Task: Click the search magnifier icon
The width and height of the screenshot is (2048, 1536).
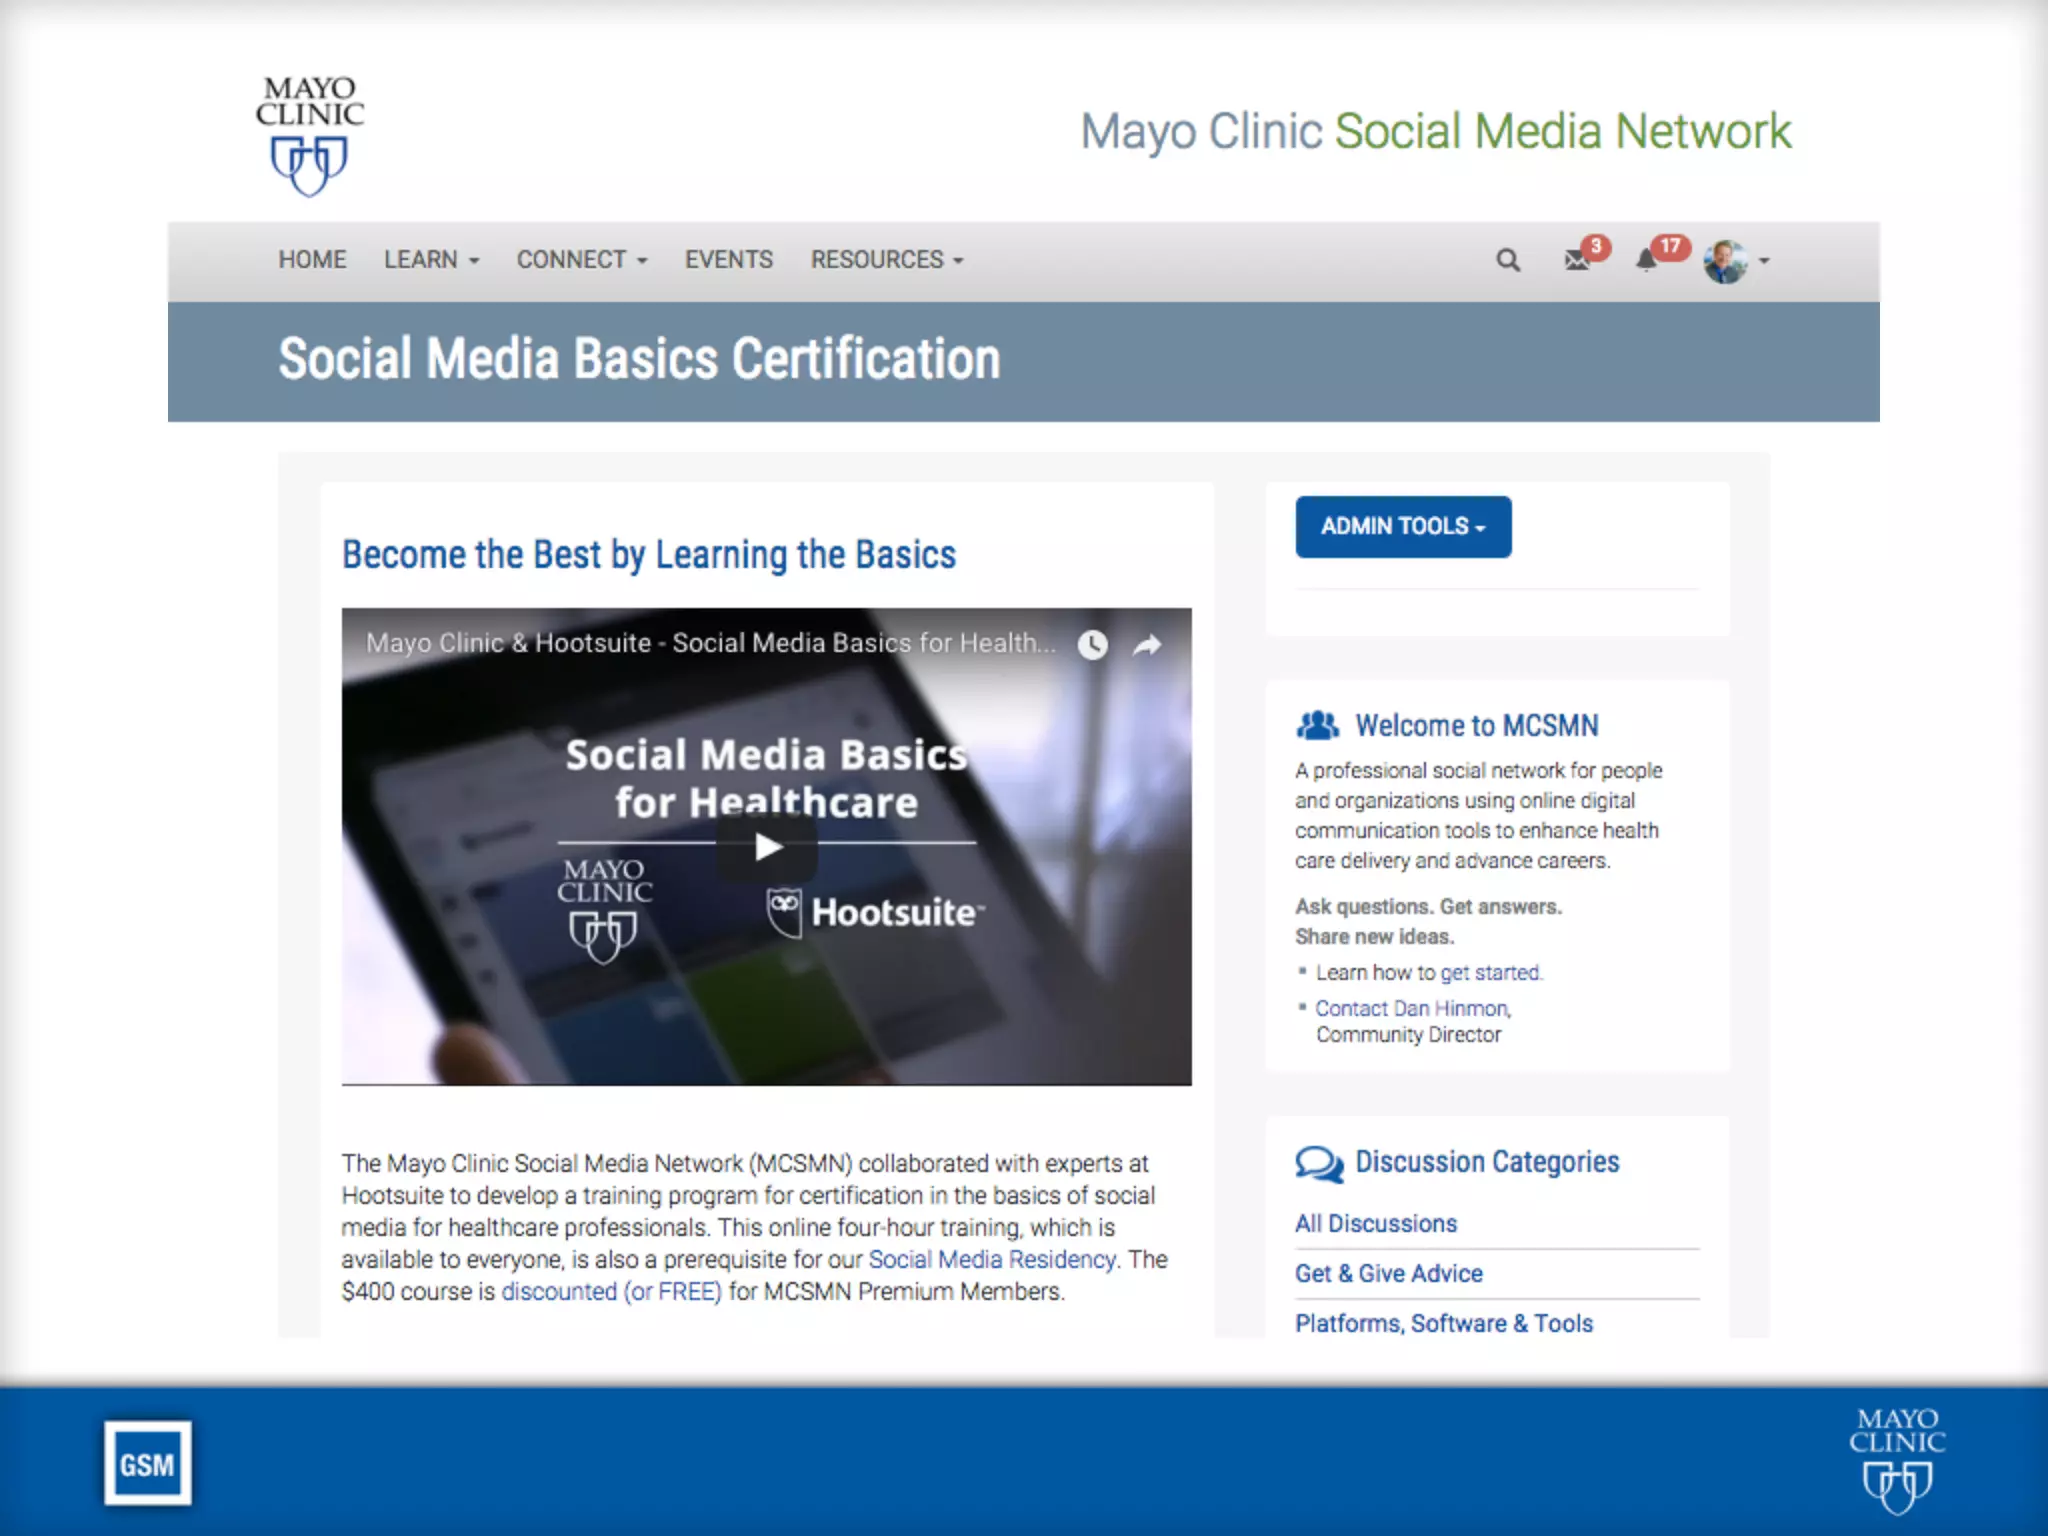Action: (1507, 261)
